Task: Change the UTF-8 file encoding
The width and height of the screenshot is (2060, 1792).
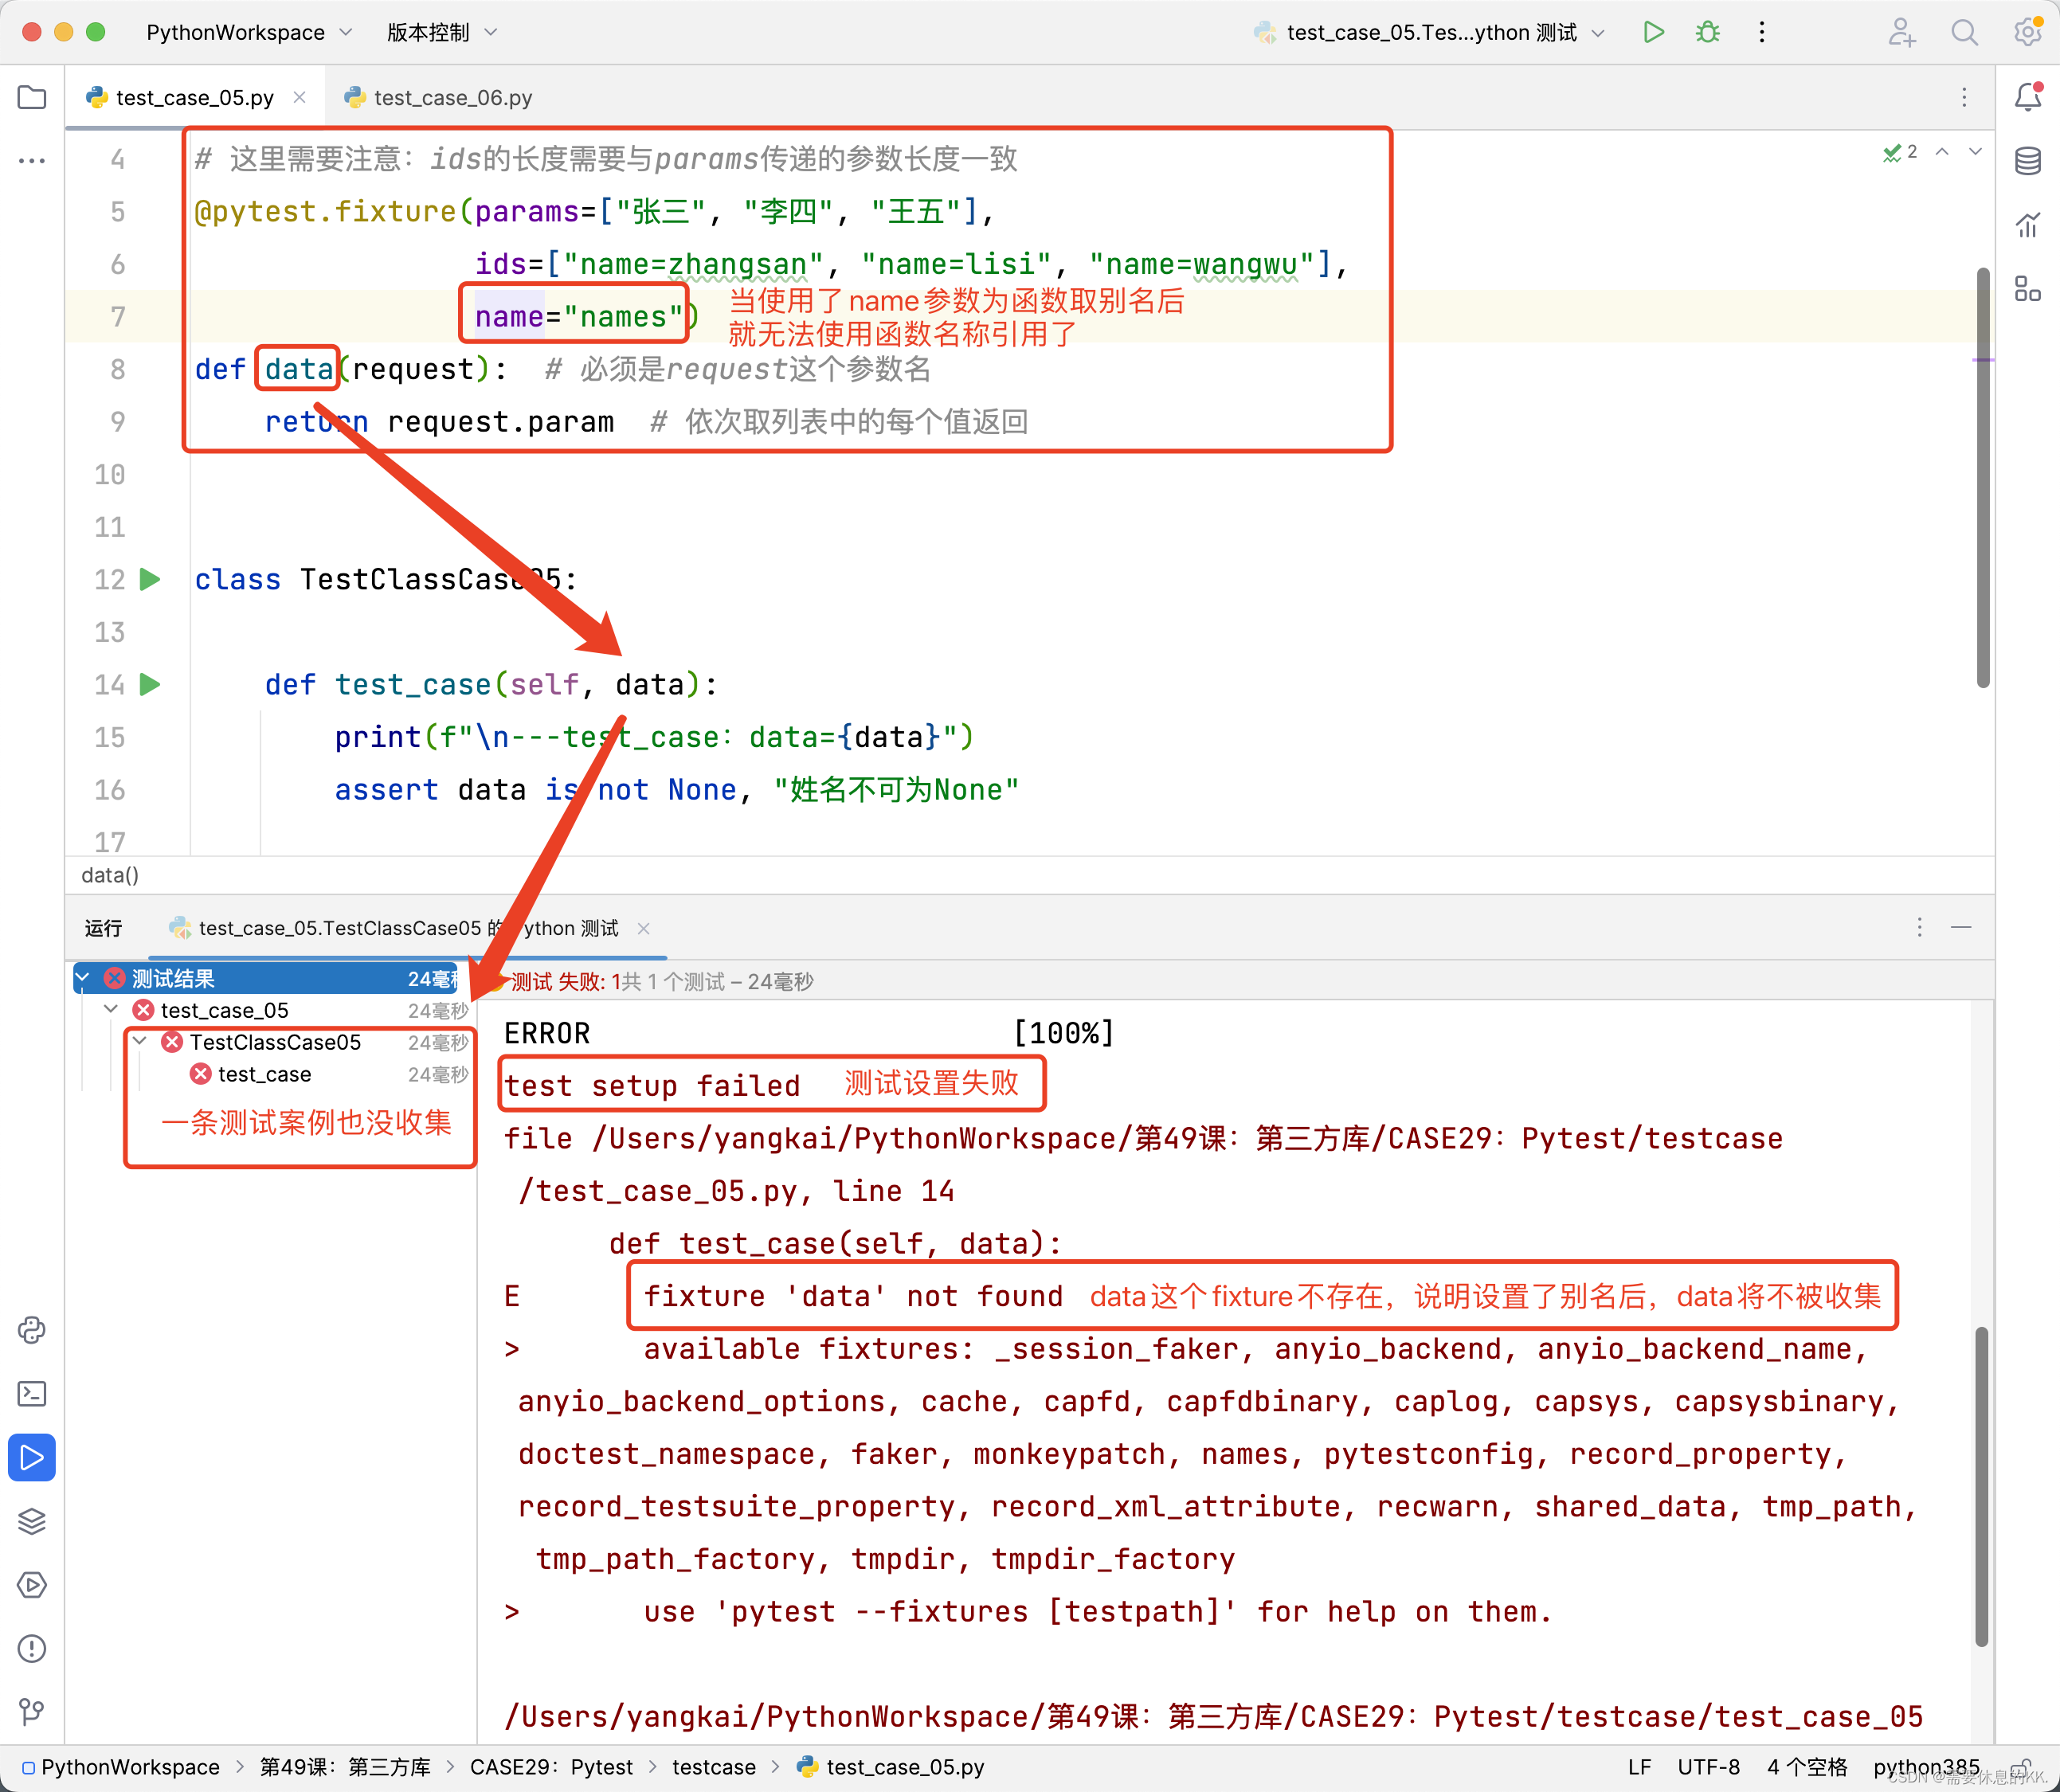Action: (x=1708, y=1767)
